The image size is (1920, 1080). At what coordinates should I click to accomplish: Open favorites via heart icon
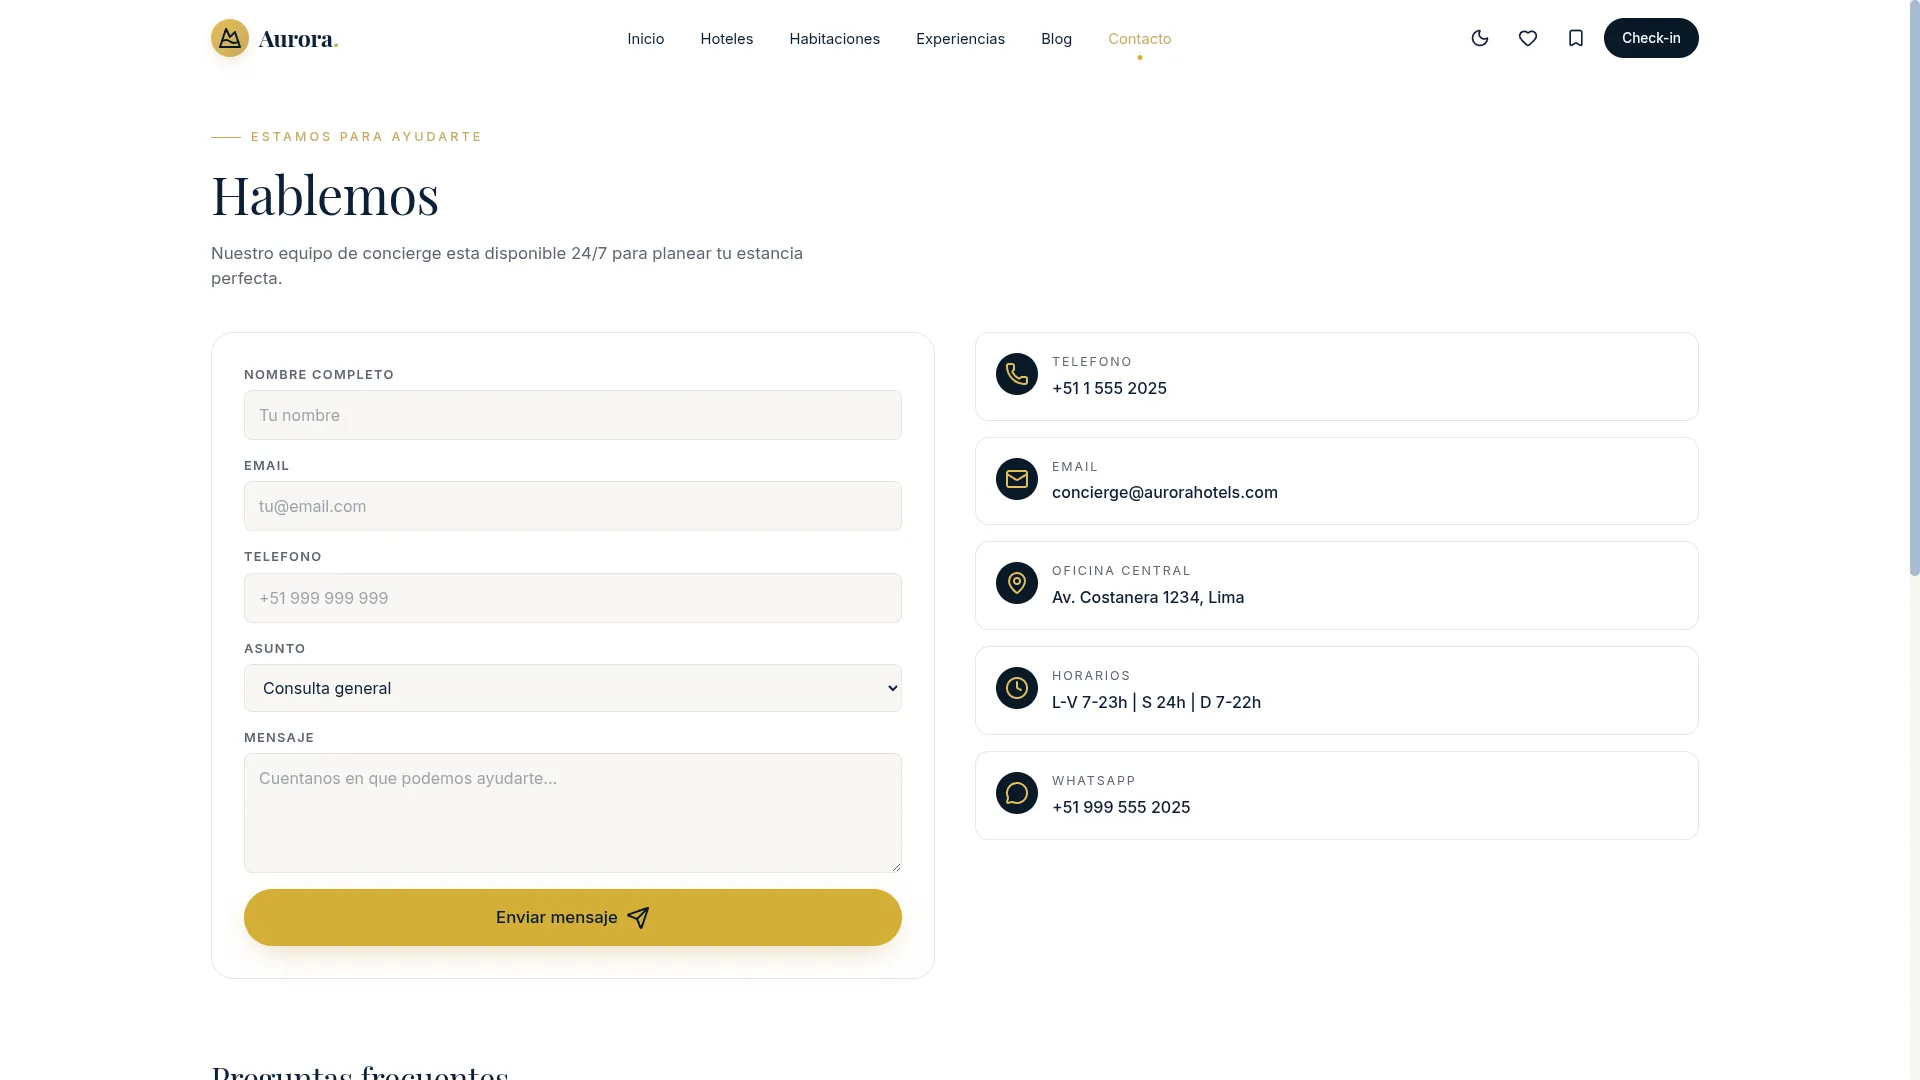click(x=1528, y=38)
